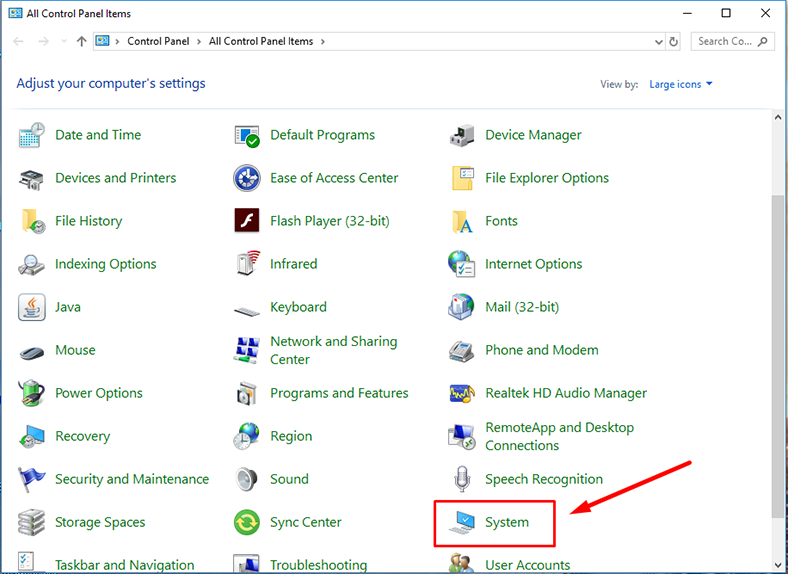Screen dimensions: 788x574
Task: Open Devices and Printers icon
Action: click(32, 178)
